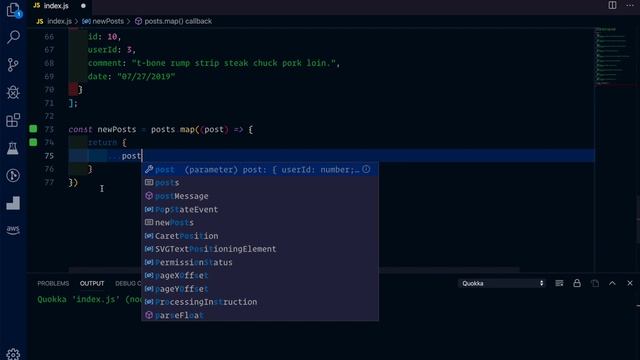
Task: Place cursor in date string on line 69
Action: 146,76
